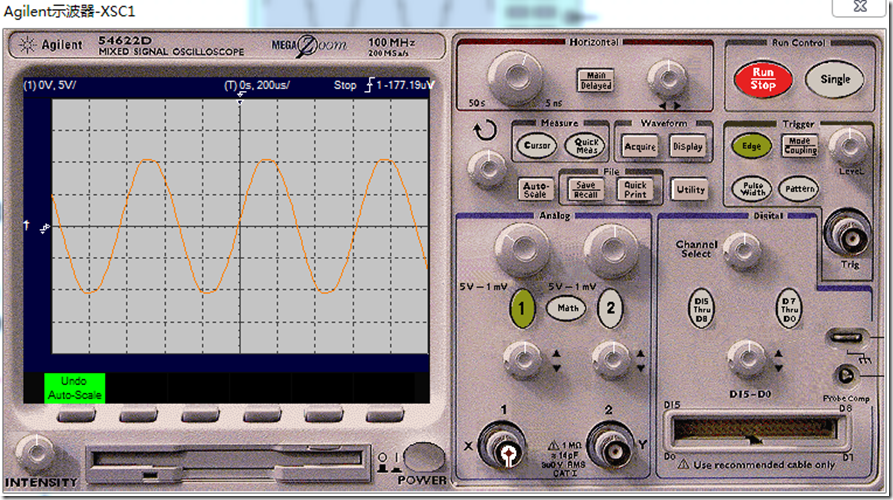Click channel 1 vertical position knob
The height and width of the screenshot is (500, 893).
tap(523, 360)
